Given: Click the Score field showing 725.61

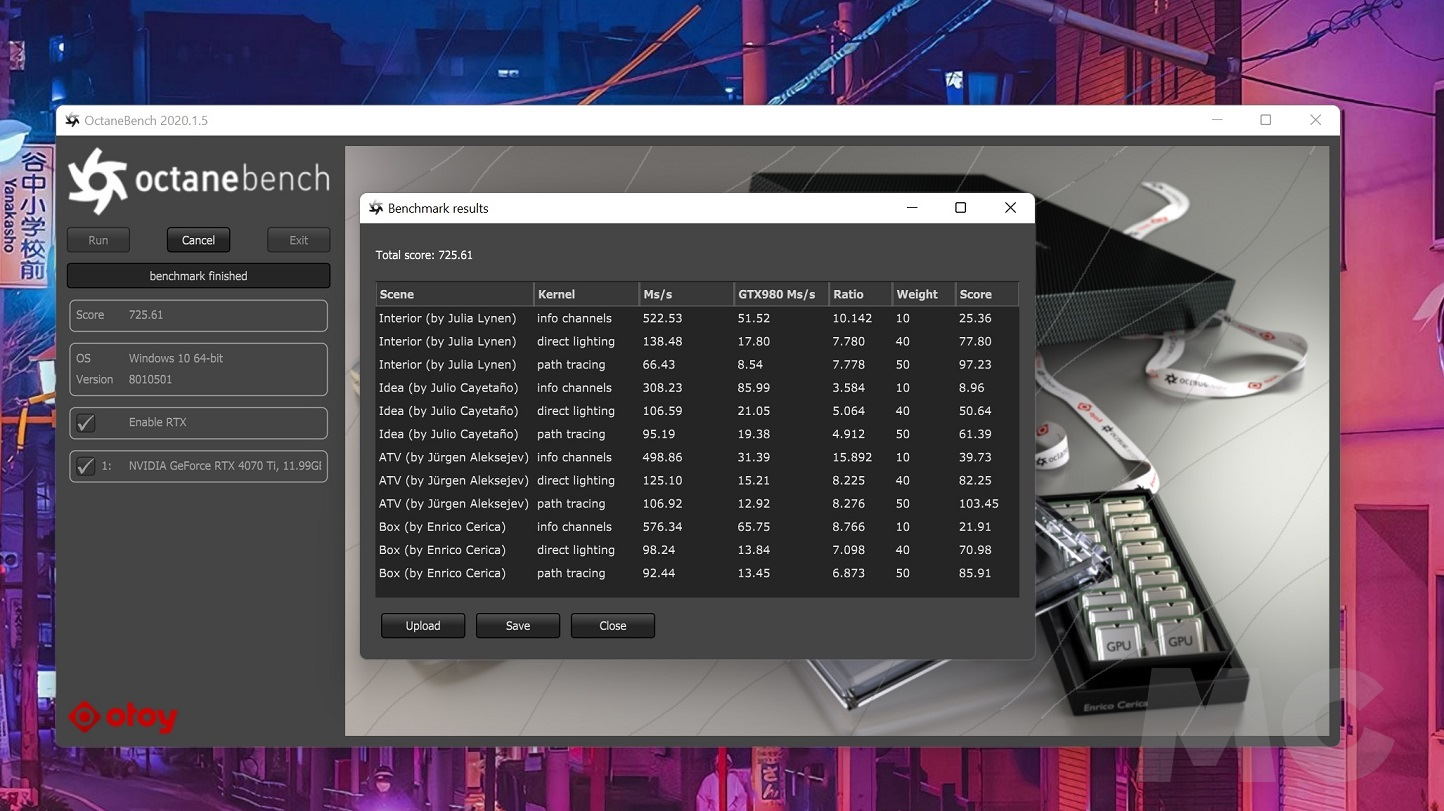Looking at the screenshot, I should click(198, 315).
